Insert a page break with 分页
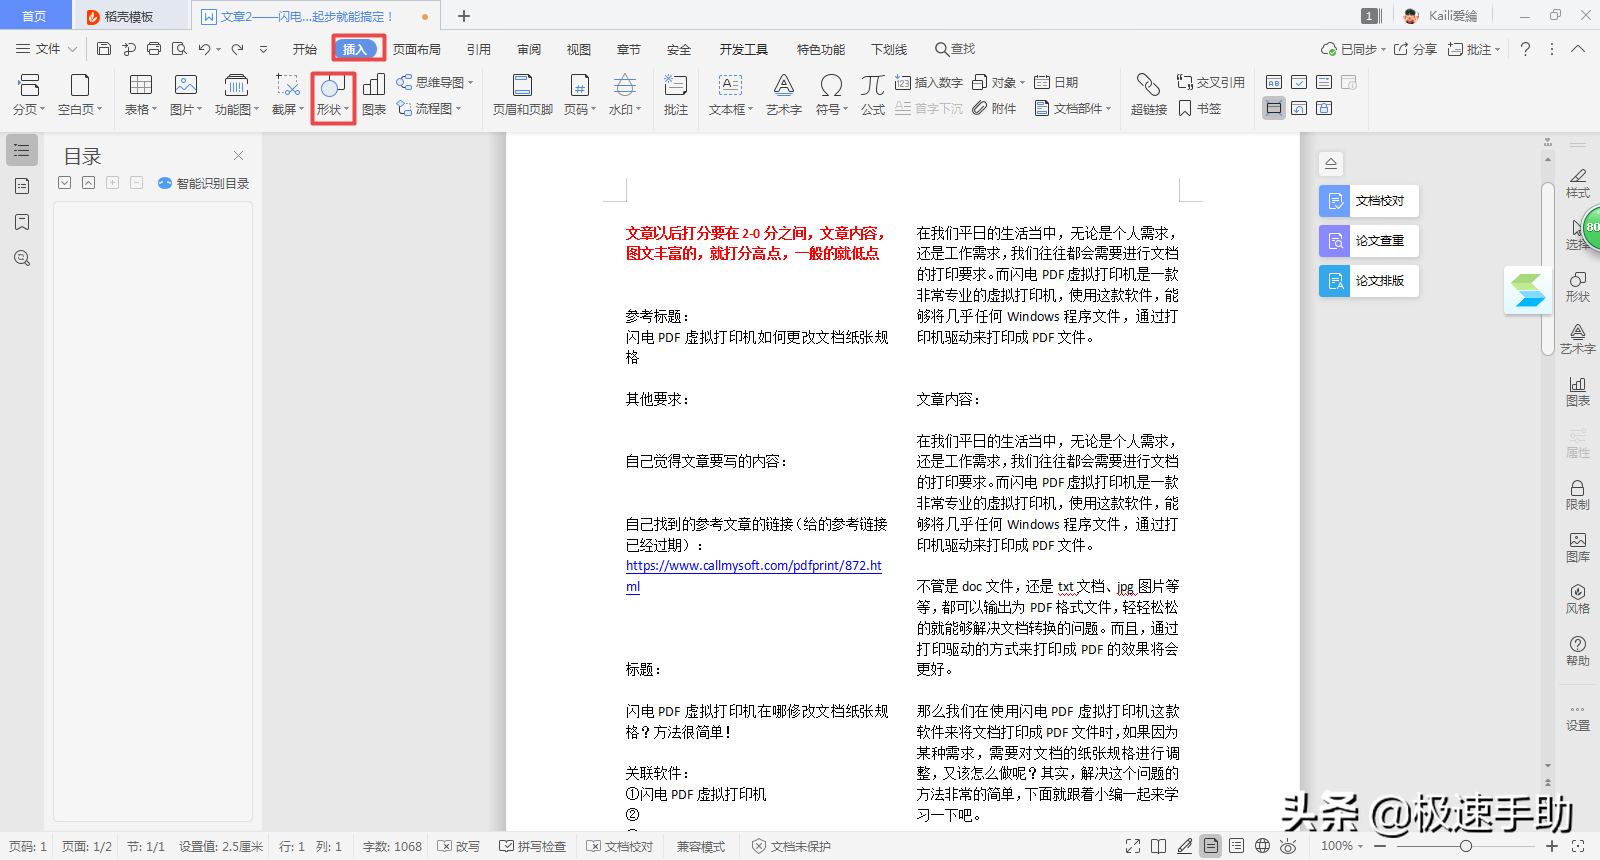Image resolution: width=1600 pixels, height=860 pixels. point(29,95)
